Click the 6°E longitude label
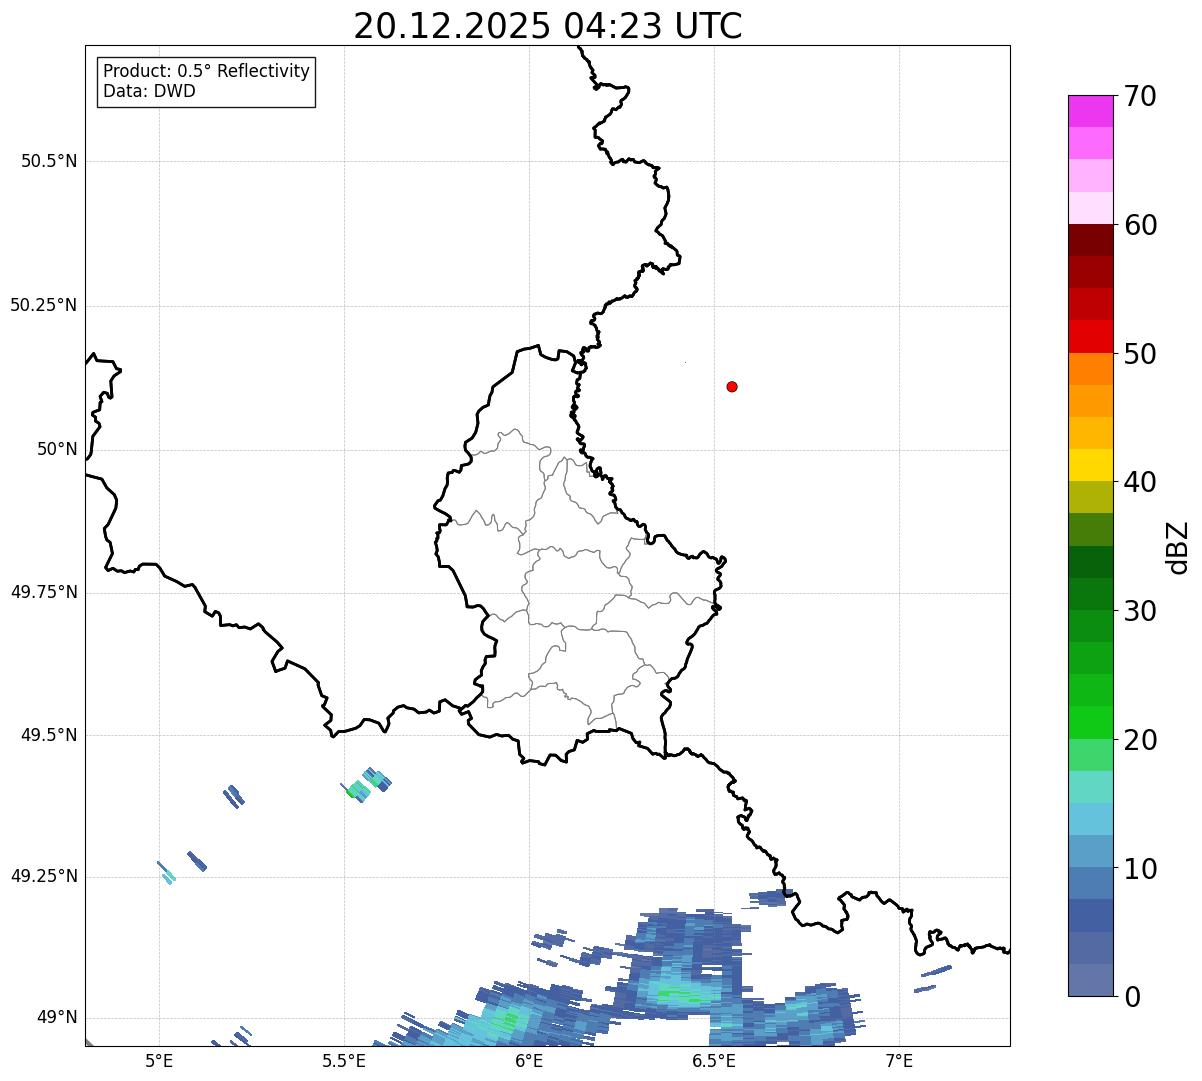The height and width of the screenshot is (1081, 1202). (x=529, y=1061)
